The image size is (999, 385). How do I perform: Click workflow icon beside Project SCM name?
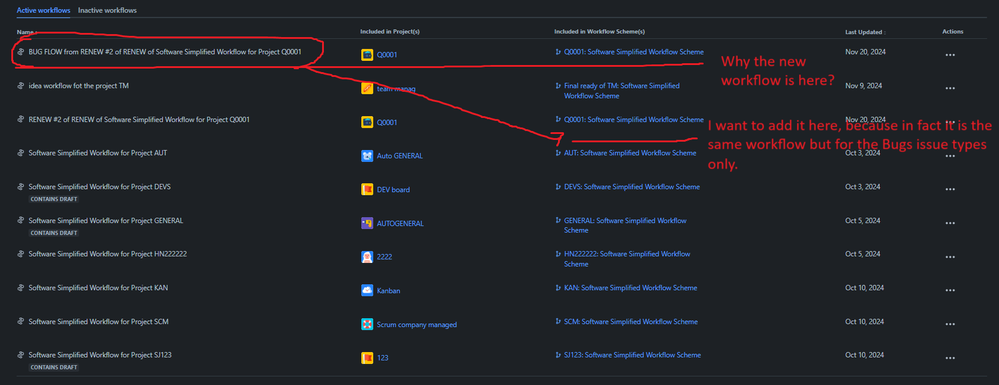[21, 321]
